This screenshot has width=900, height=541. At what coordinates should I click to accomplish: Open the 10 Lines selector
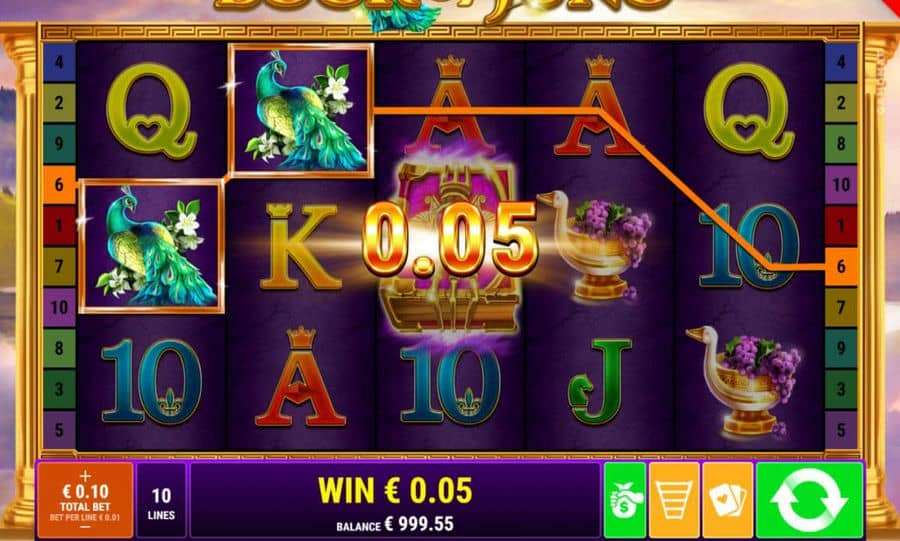coord(161,501)
